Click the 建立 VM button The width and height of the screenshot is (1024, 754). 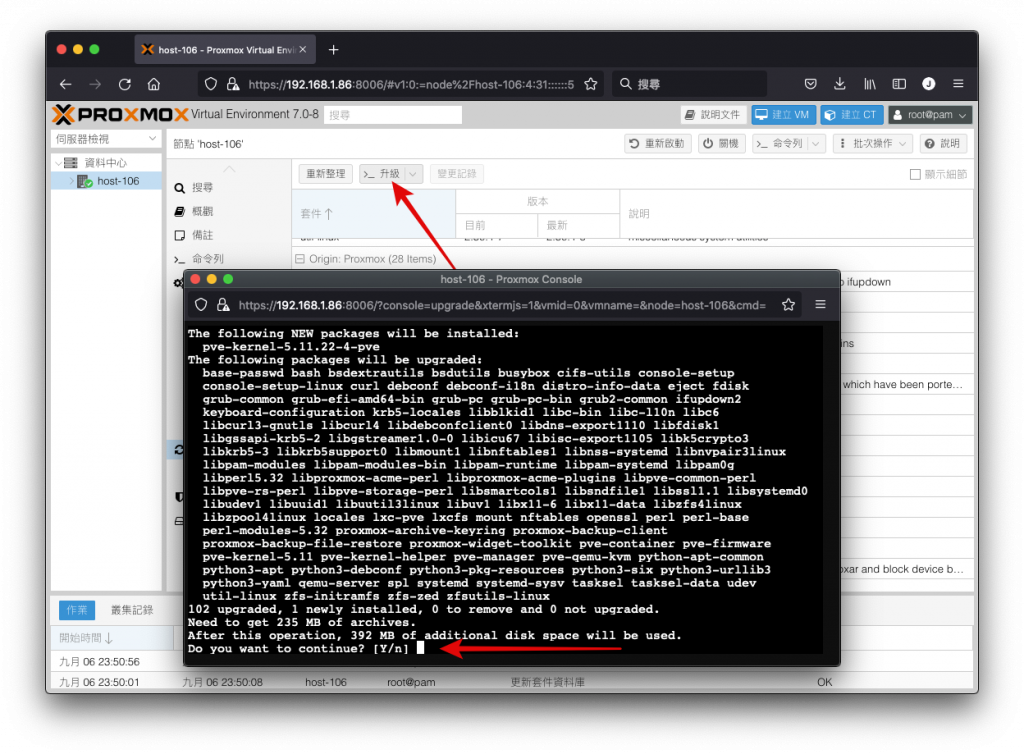point(782,115)
